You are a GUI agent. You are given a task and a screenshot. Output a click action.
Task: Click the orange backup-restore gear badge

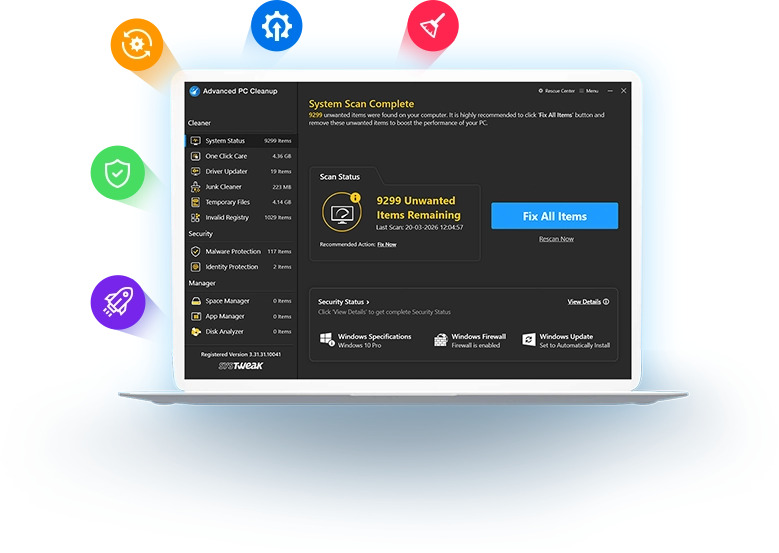pyautogui.click(x=137, y=45)
